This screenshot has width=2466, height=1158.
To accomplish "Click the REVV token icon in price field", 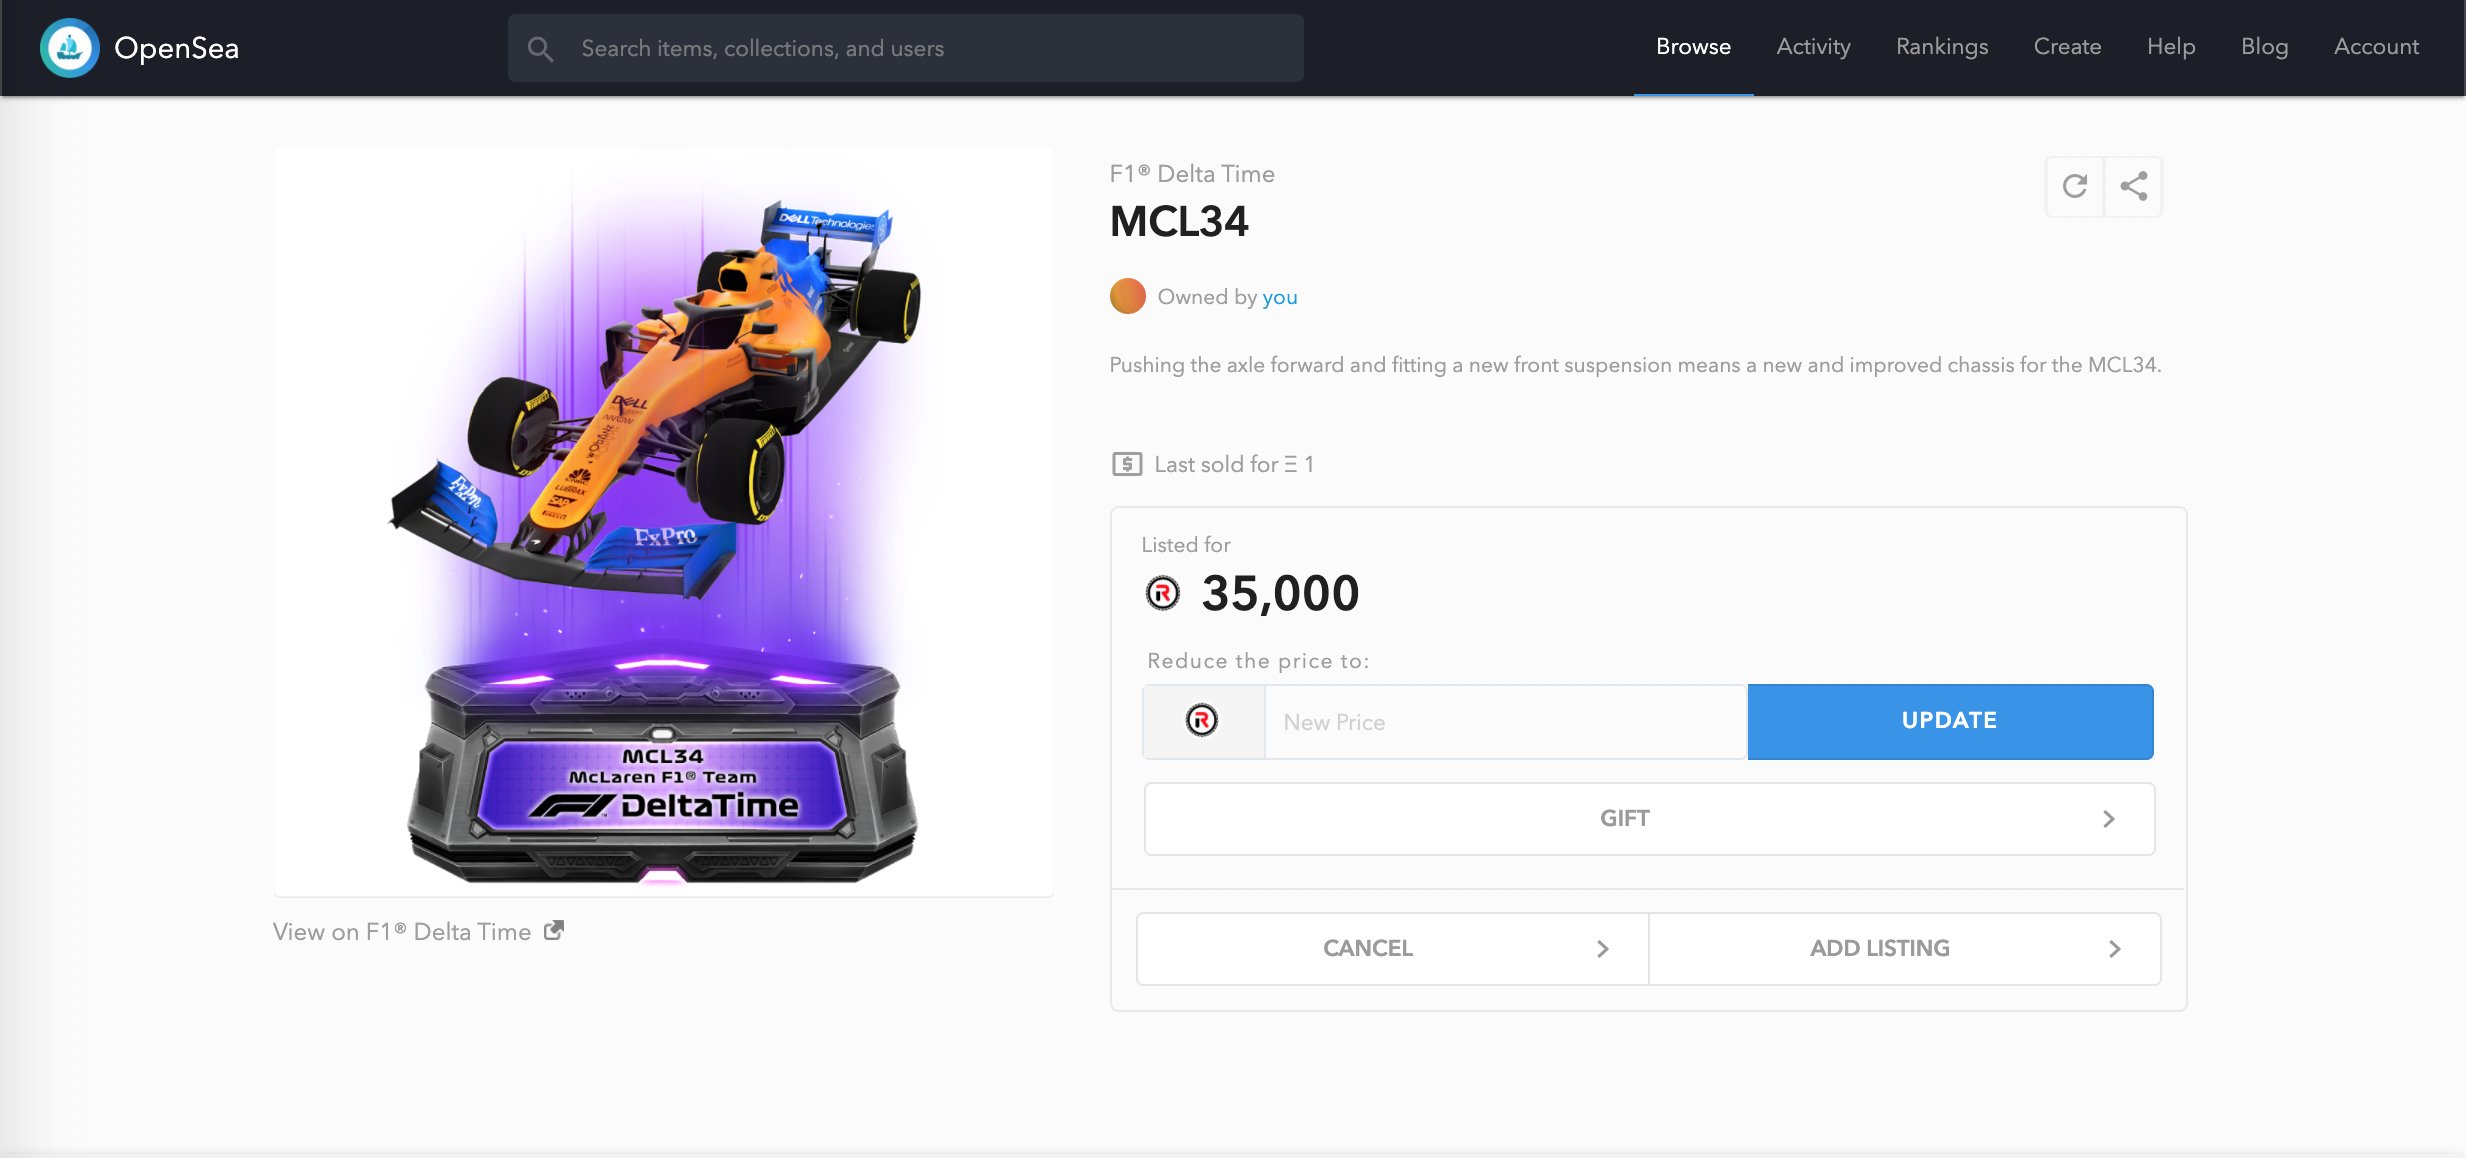I will pyautogui.click(x=1202, y=720).
